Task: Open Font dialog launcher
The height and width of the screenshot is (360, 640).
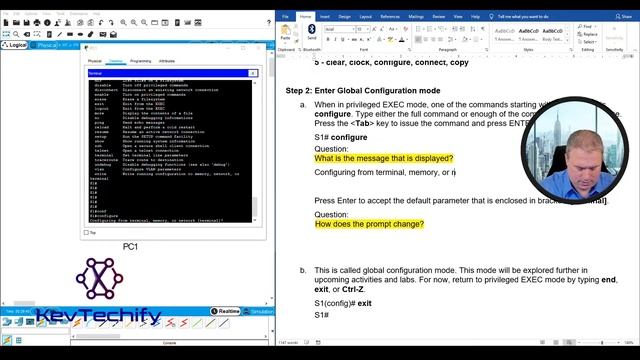Action: point(409,50)
